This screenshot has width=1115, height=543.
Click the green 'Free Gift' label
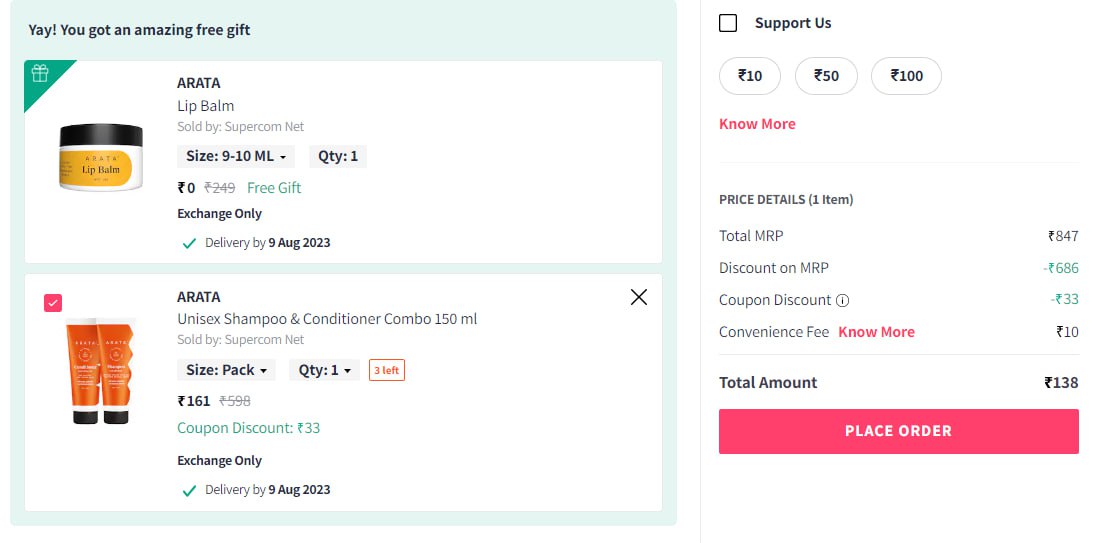(274, 188)
